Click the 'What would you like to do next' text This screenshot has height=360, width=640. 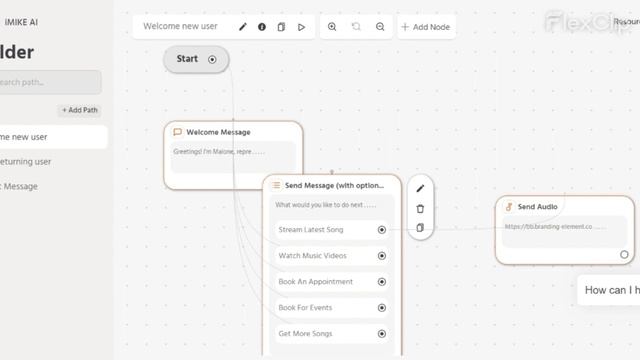click(x=325, y=205)
